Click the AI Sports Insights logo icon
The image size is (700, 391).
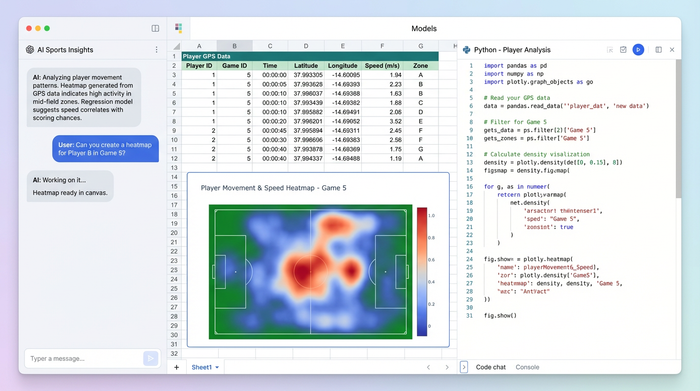point(30,50)
